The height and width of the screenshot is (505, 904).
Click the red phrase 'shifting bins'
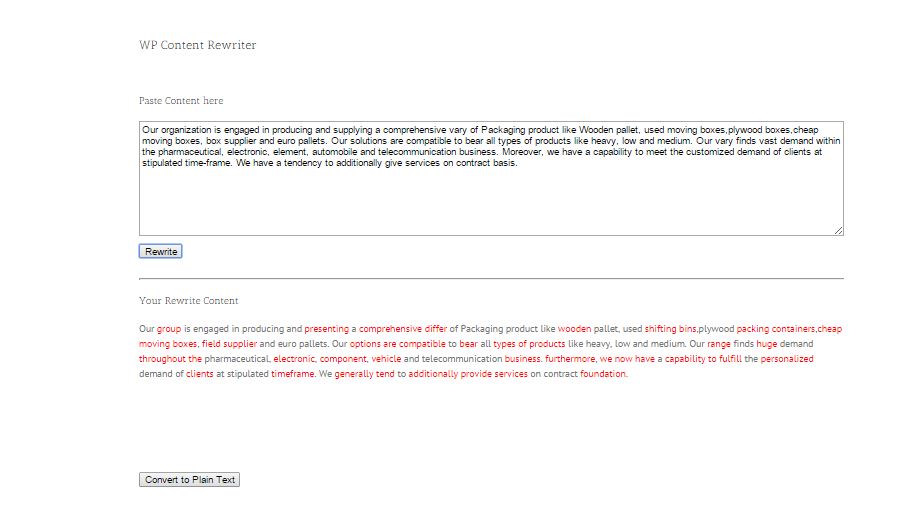[x=671, y=329]
